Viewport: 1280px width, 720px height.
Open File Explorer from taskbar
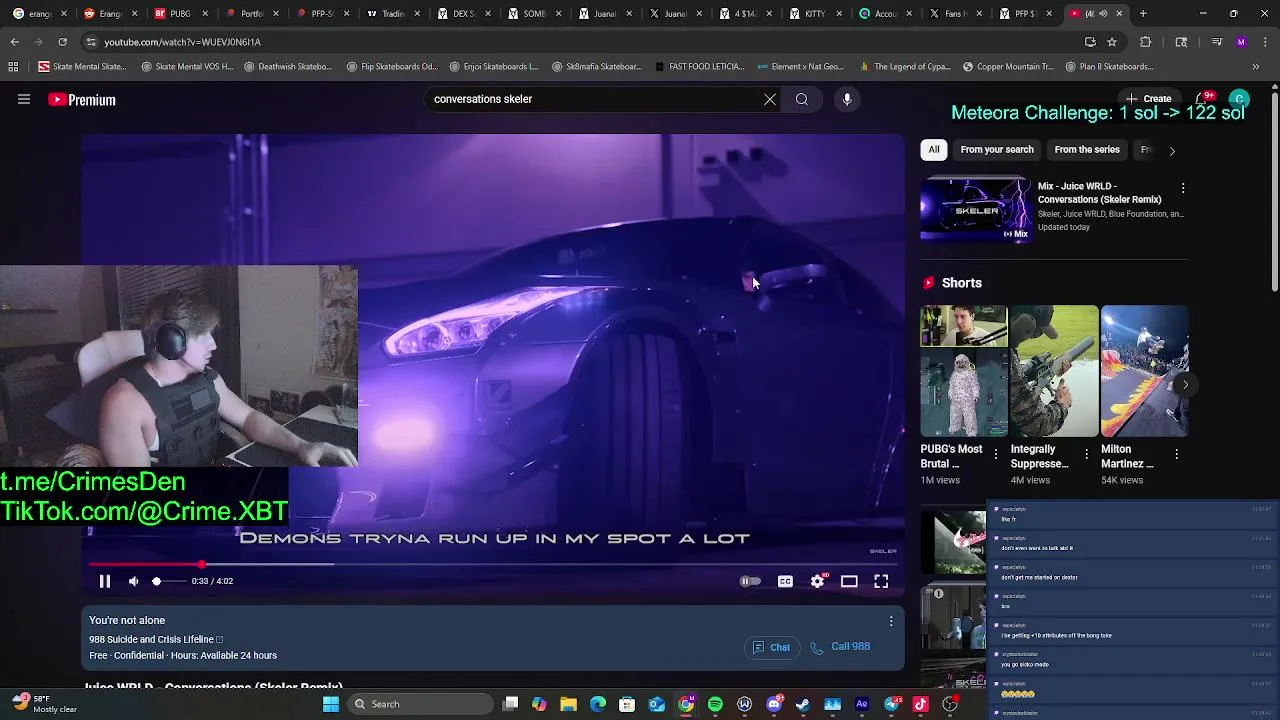(x=568, y=704)
